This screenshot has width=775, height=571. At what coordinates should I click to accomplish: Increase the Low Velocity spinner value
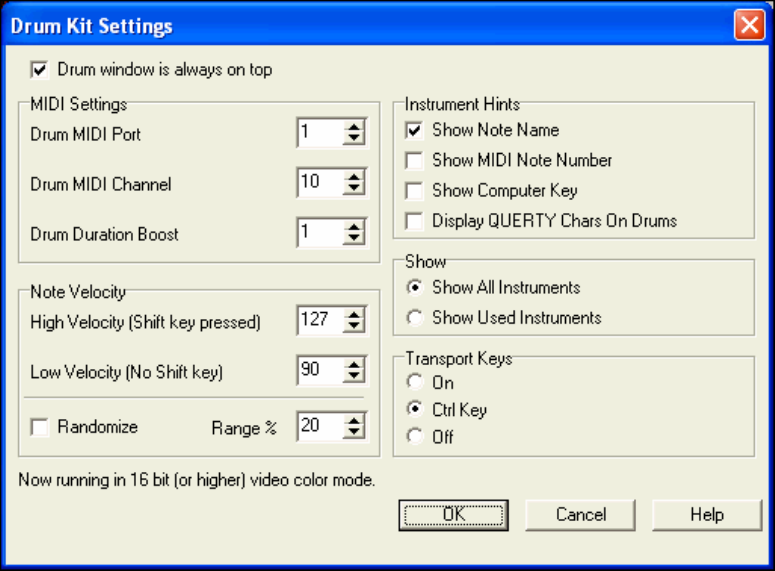point(353,364)
